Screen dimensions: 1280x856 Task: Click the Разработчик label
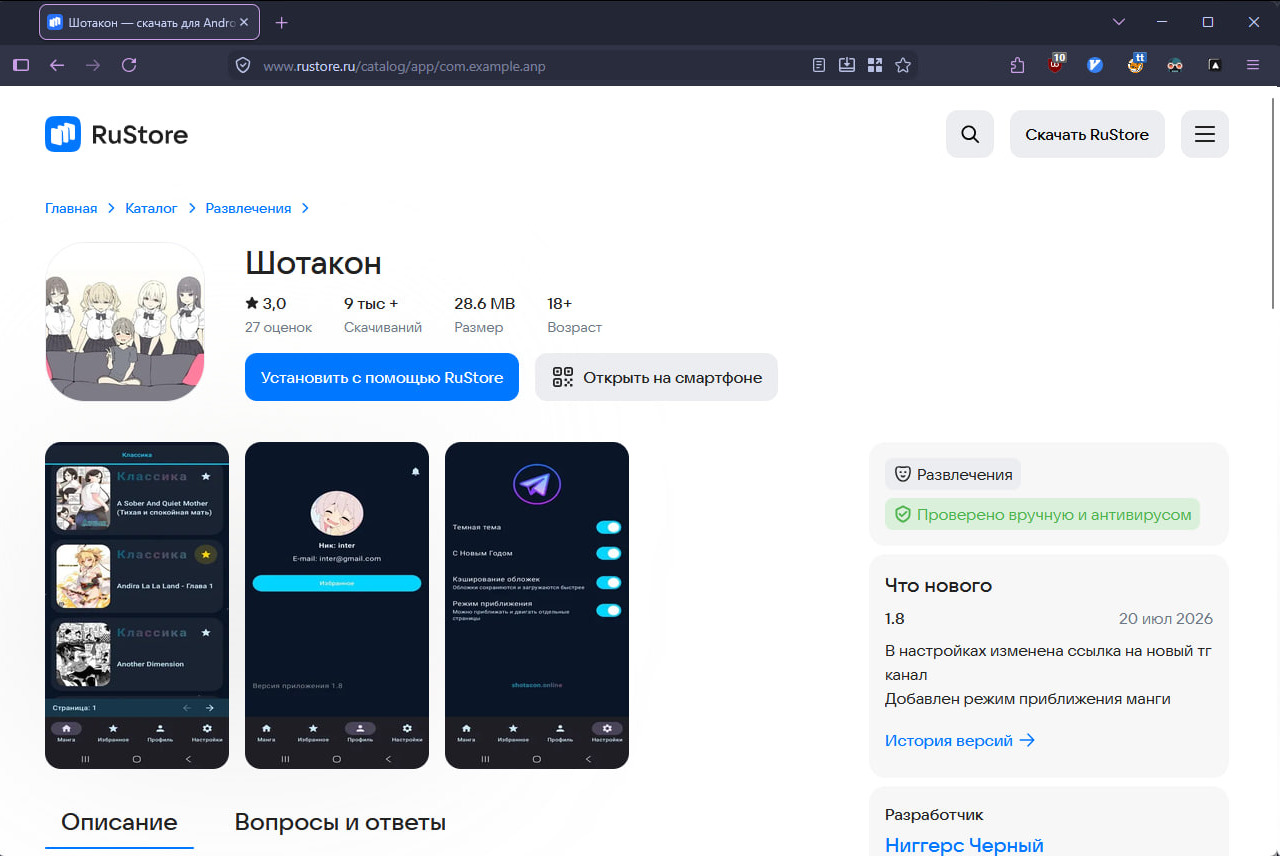click(x=935, y=815)
